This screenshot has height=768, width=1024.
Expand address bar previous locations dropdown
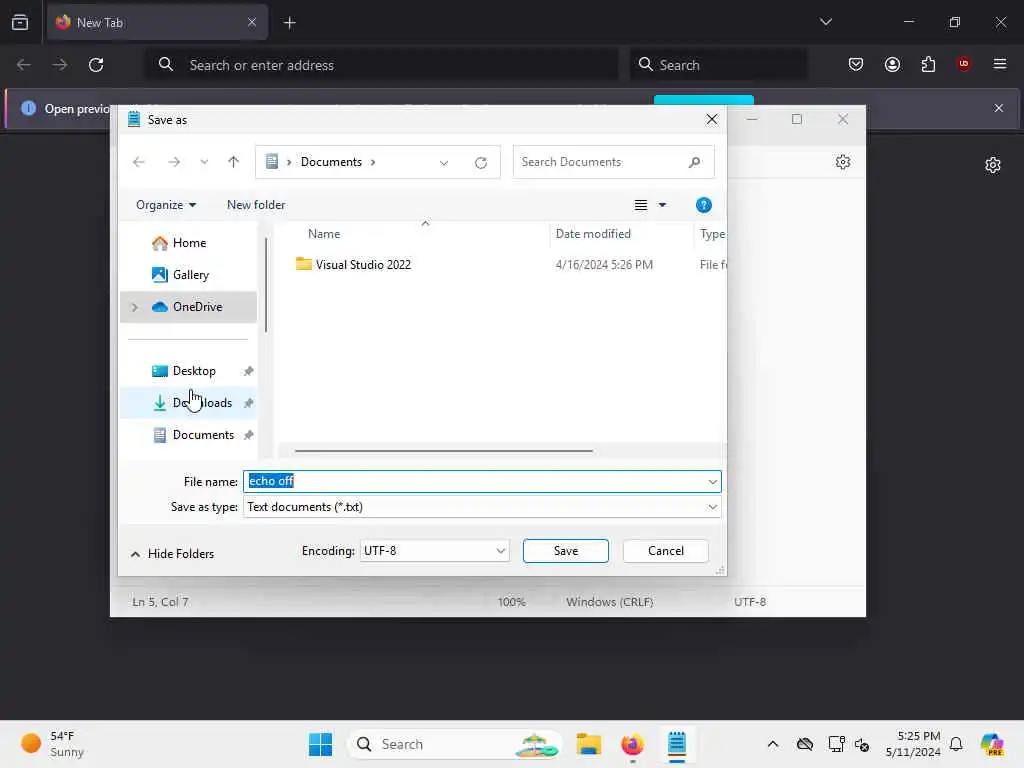pos(444,163)
